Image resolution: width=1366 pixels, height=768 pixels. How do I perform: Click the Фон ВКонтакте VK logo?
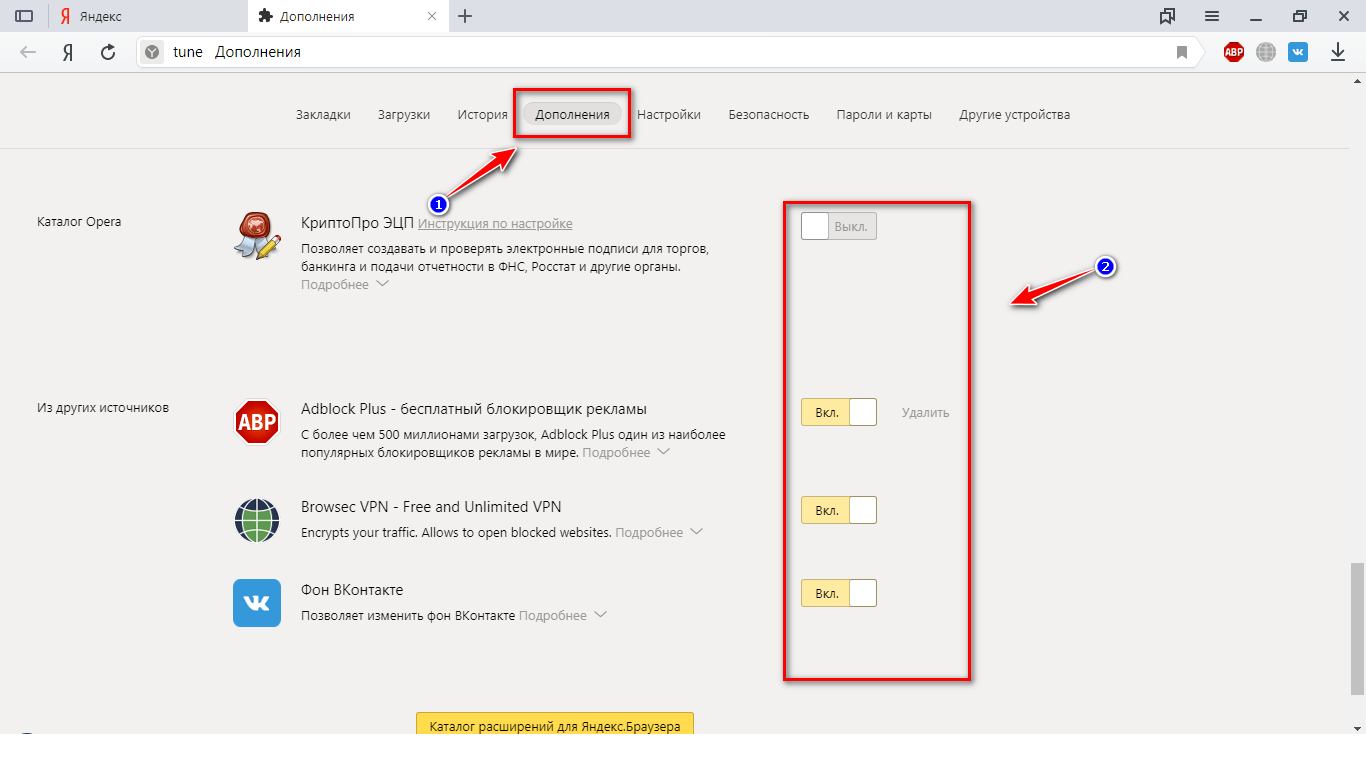click(x=257, y=603)
